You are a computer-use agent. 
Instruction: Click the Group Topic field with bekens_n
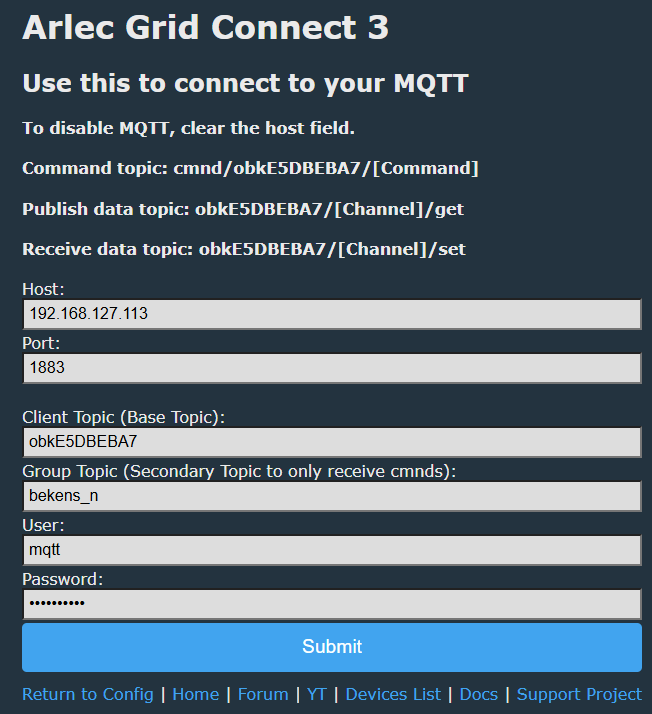tap(331, 496)
